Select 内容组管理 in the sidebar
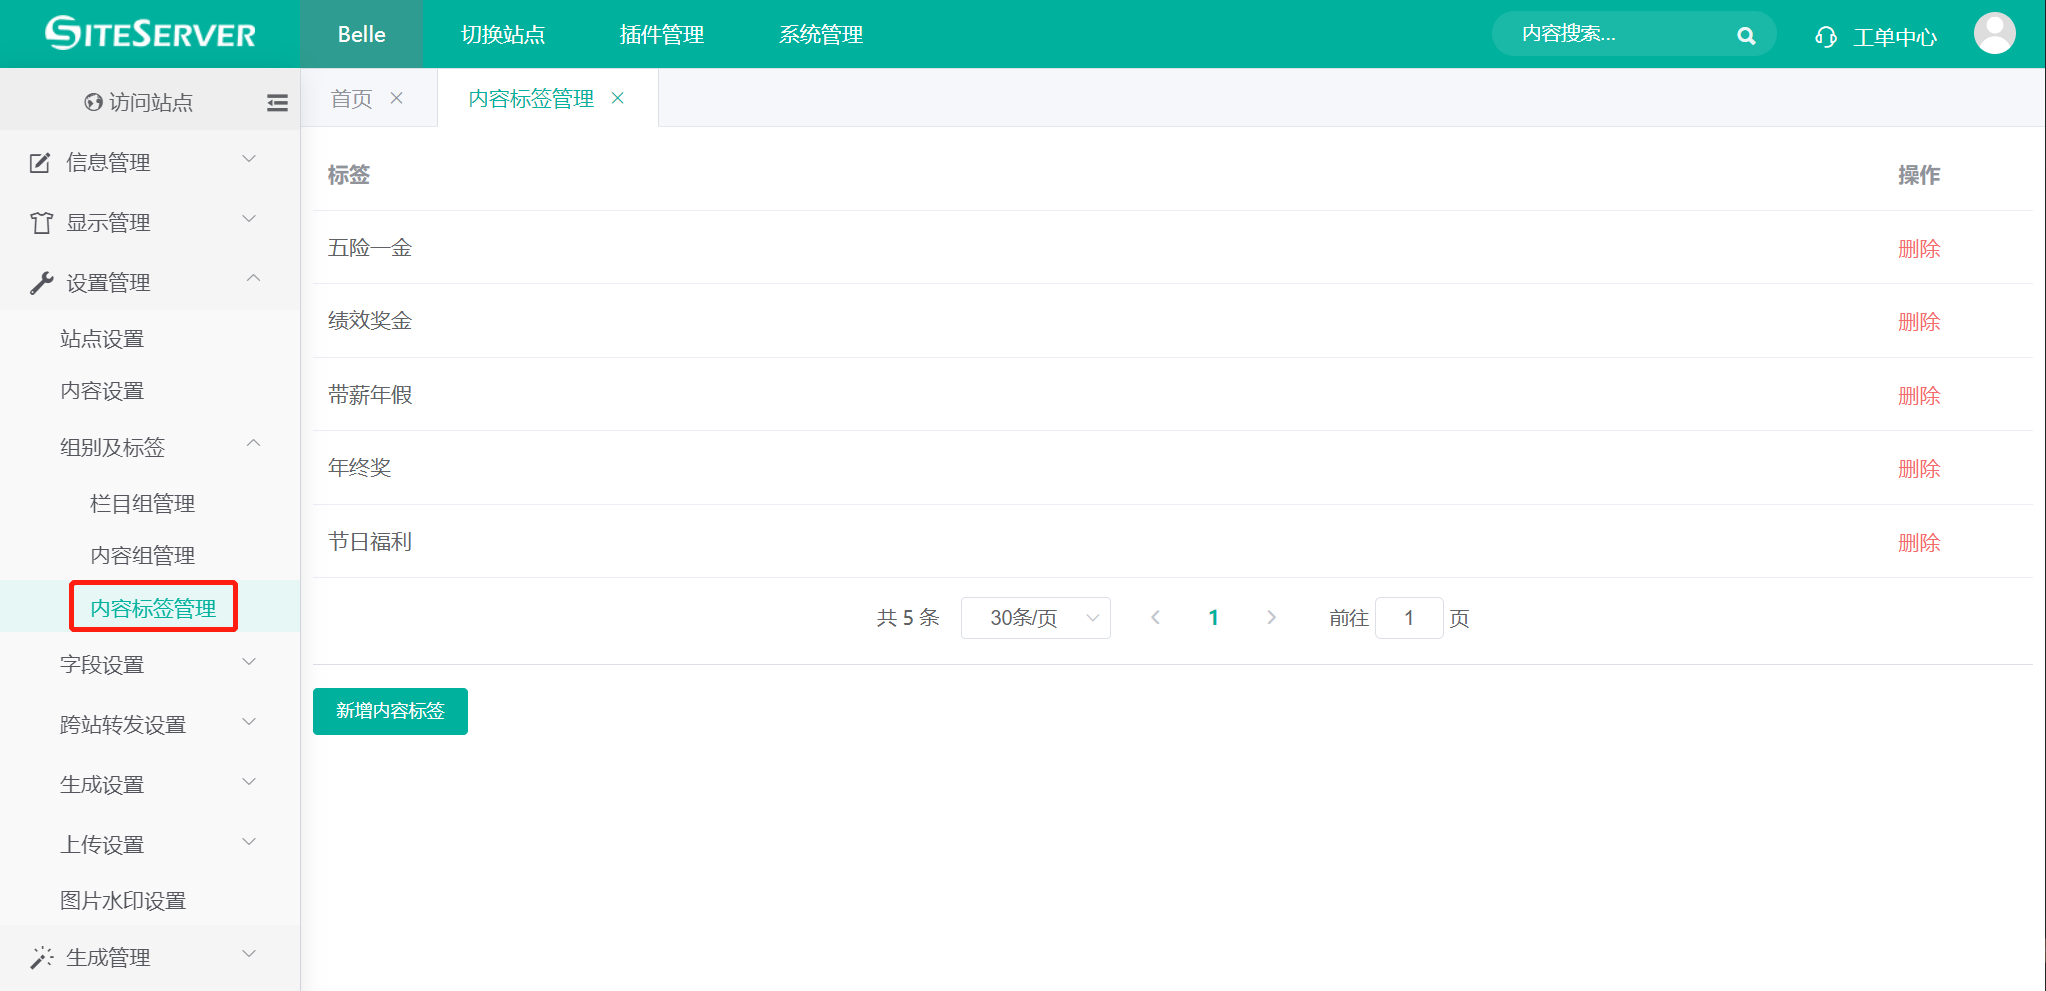The image size is (2046, 991). click(x=142, y=554)
